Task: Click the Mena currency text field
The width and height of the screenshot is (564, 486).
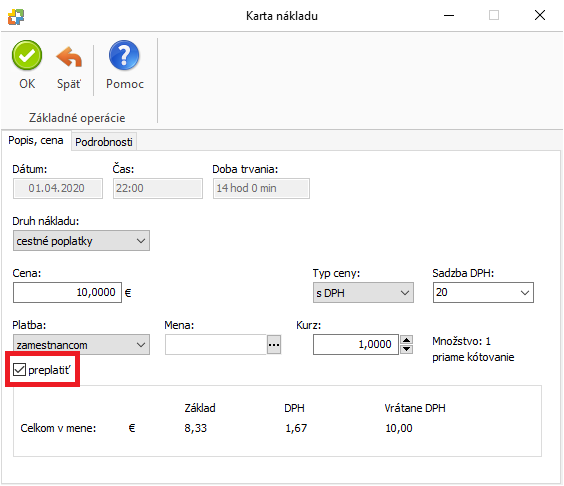Action: pyautogui.click(x=216, y=345)
